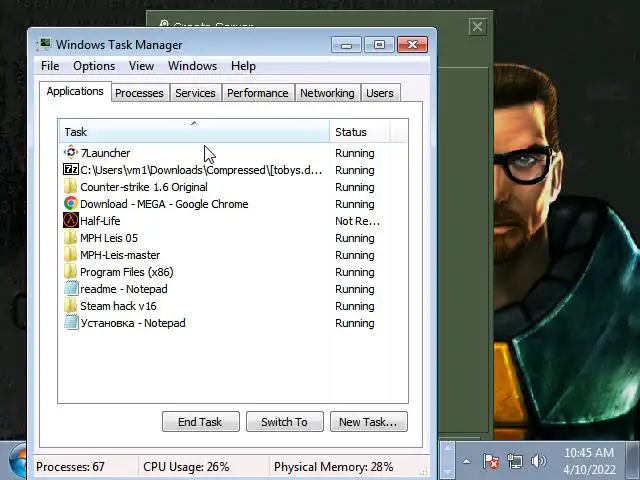The height and width of the screenshot is (480, 640).
Task: Open the Windows menu
Action: [192, 66]
